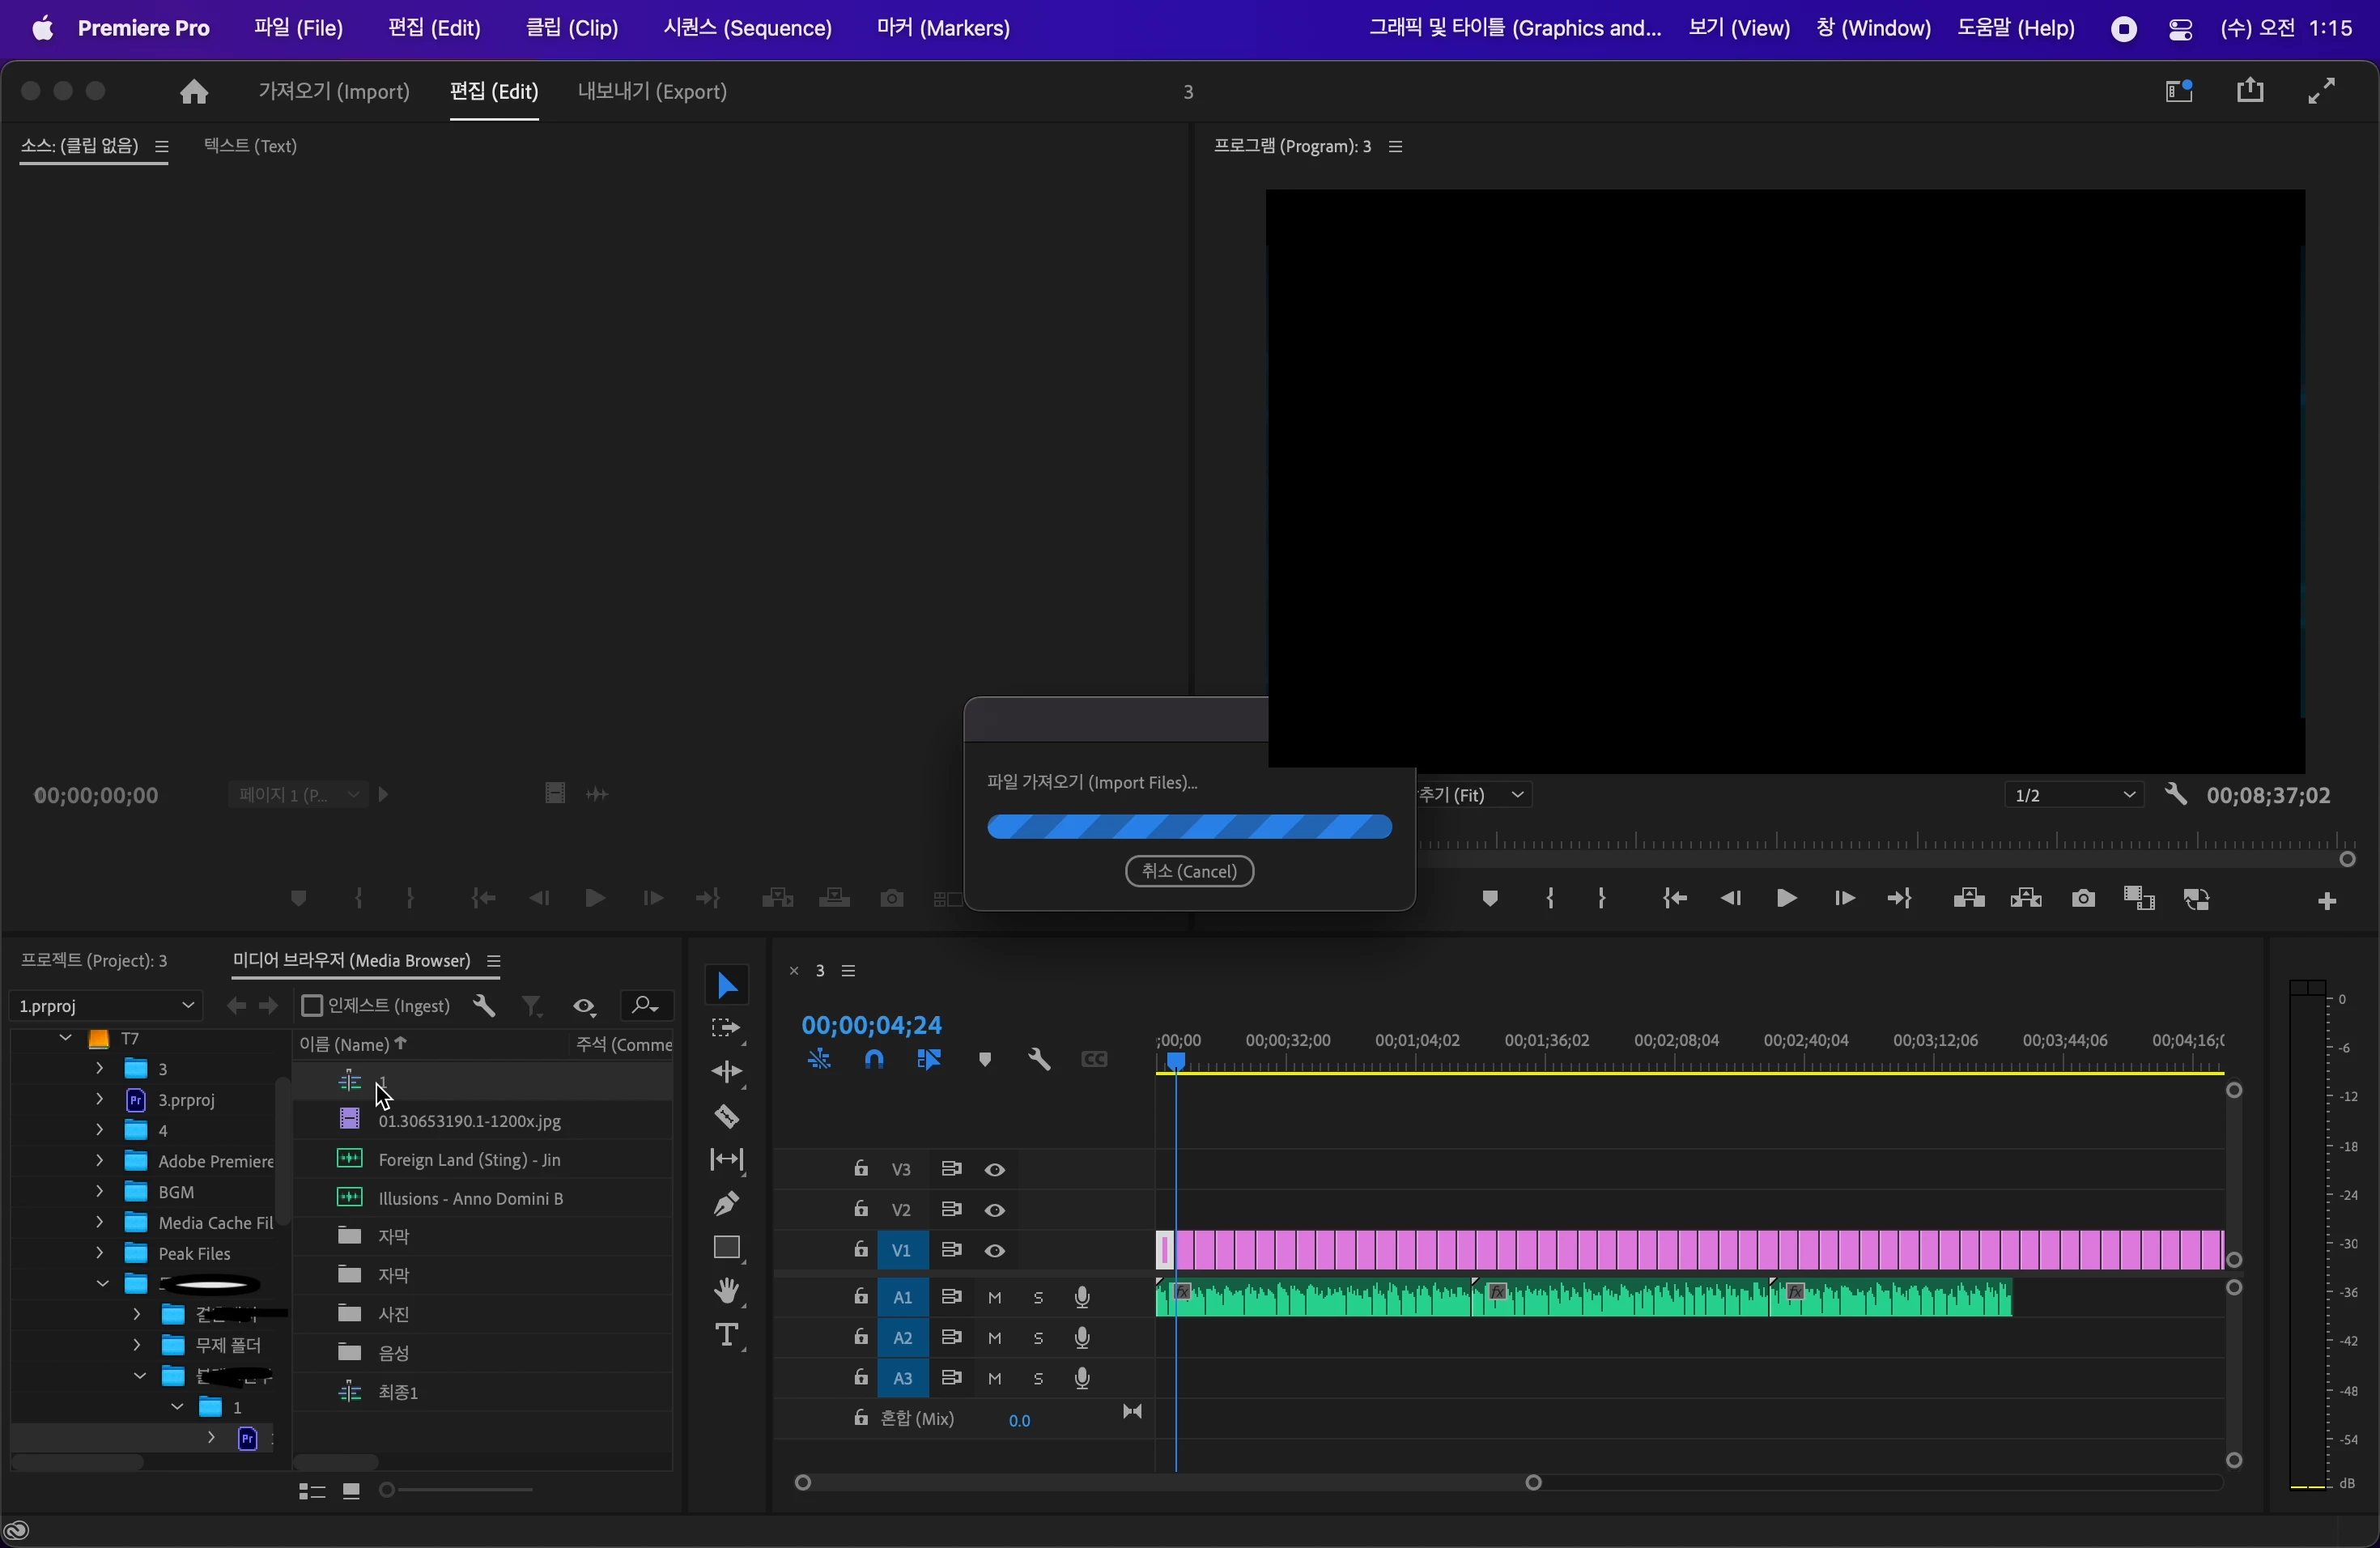
Task: Switch to the Project: 3 panel tab
Action: point(95,961)
